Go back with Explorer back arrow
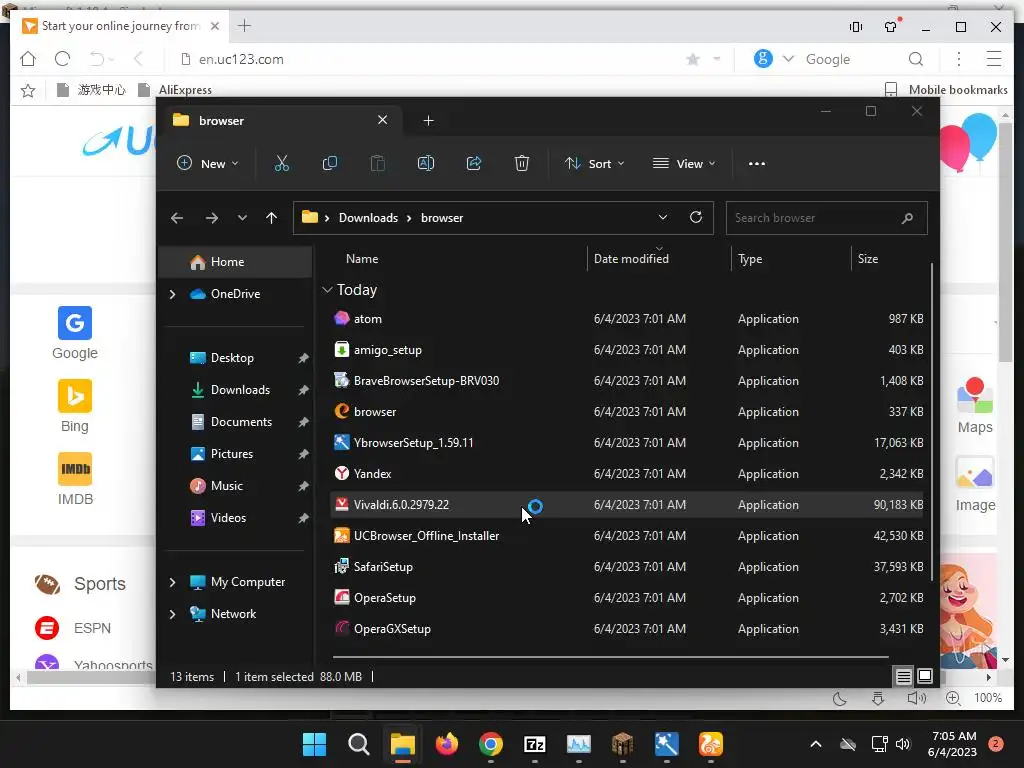The image size is (1024, 768). pos(177,217)
